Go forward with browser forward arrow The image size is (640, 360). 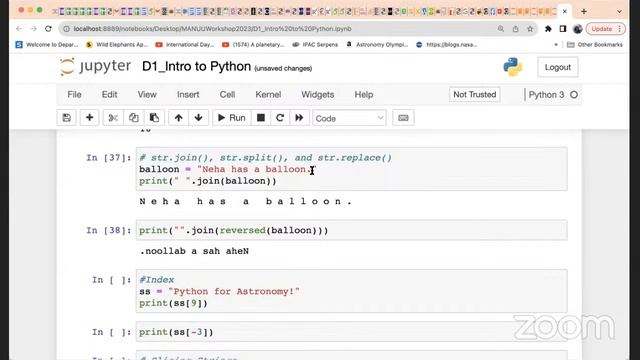pyautogui.click(x=34, y=29)
